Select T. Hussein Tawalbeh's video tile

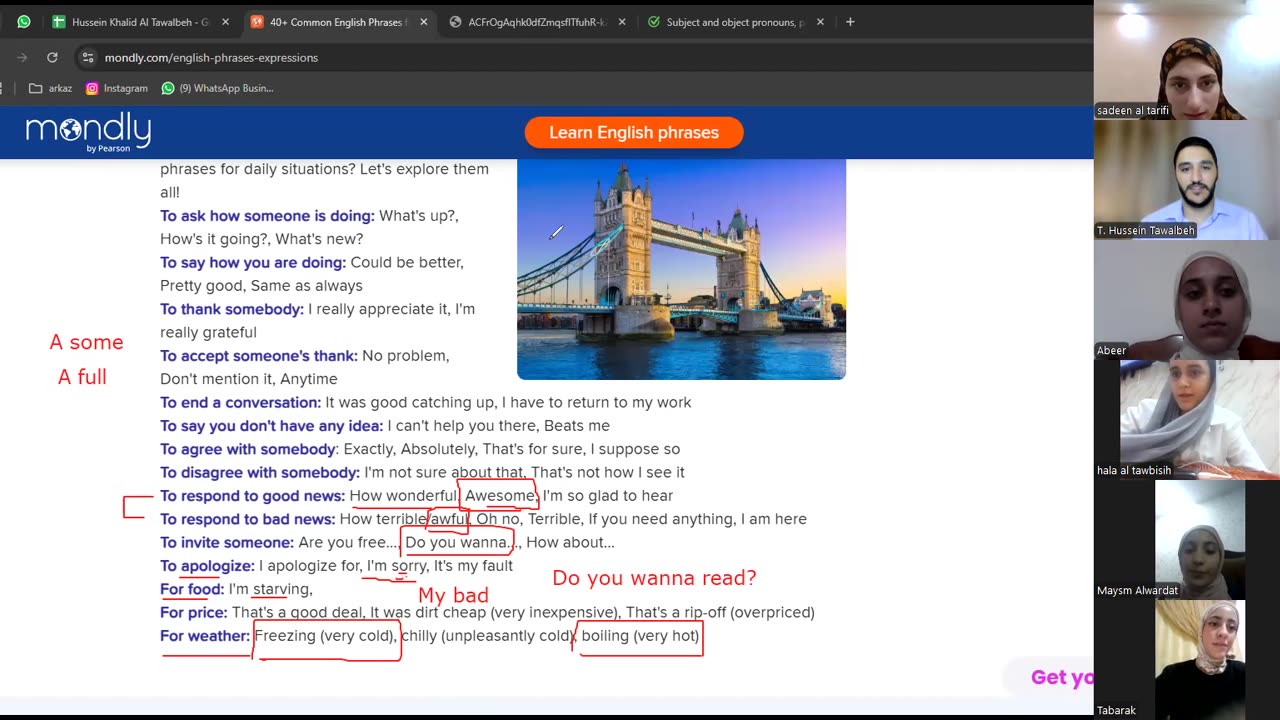tap(1187, 180)
